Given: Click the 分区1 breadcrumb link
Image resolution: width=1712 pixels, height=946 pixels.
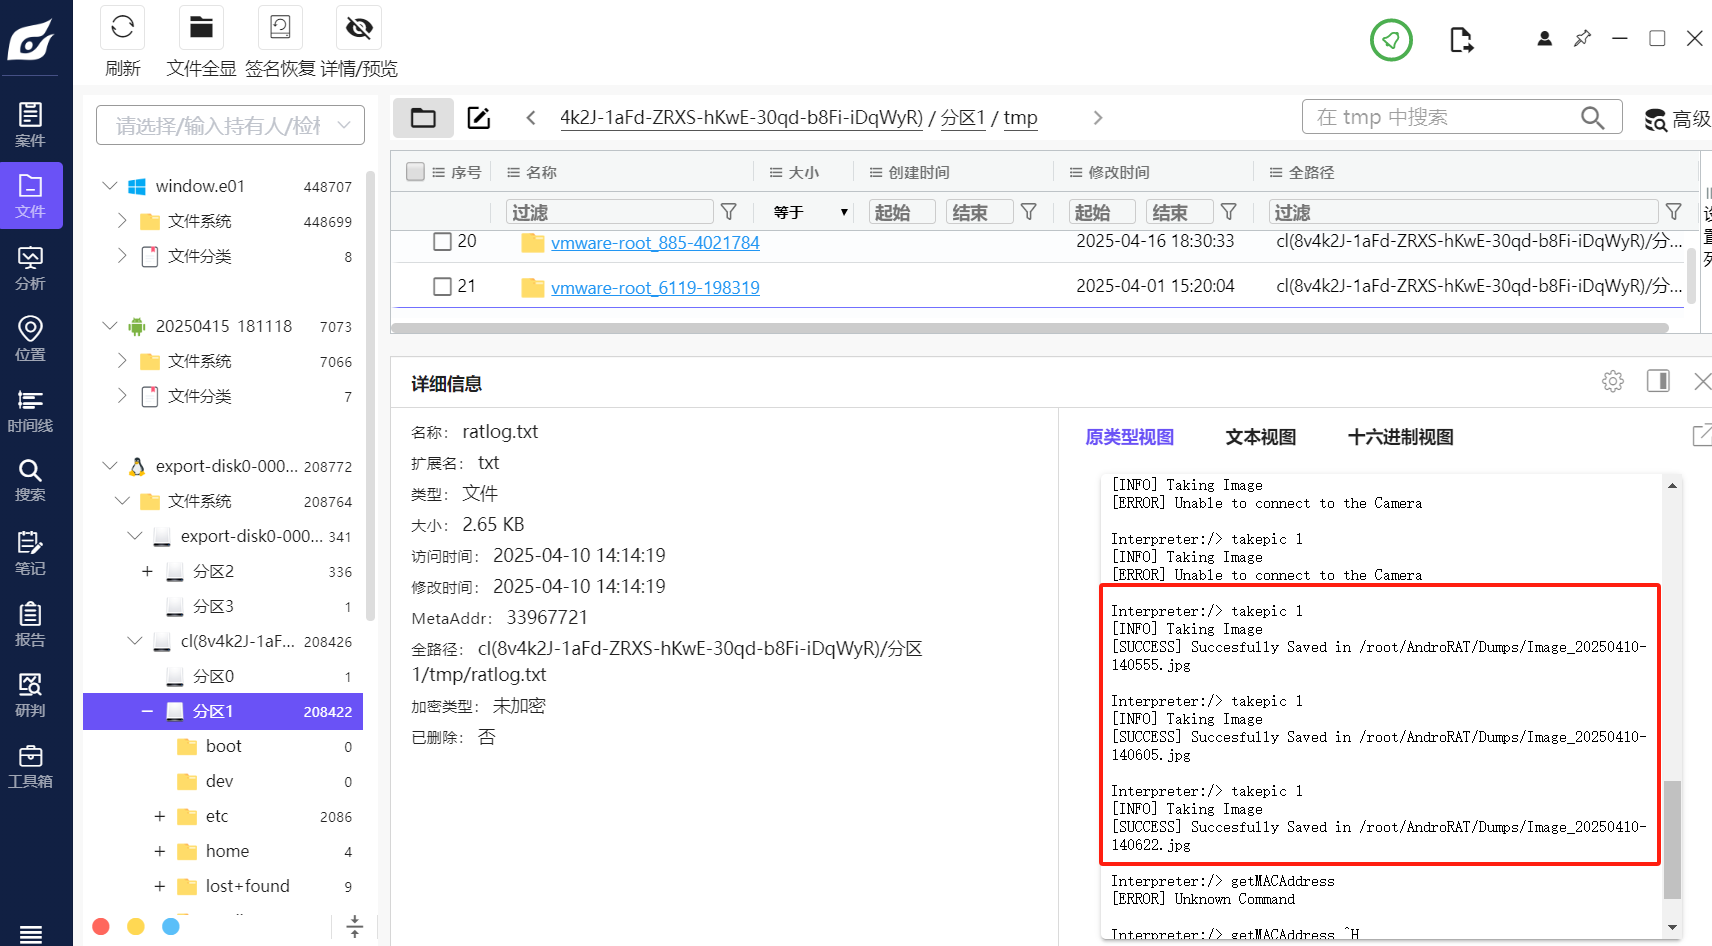Looking at the screenshot, I should pyautogui.click(x=963, y=118).
